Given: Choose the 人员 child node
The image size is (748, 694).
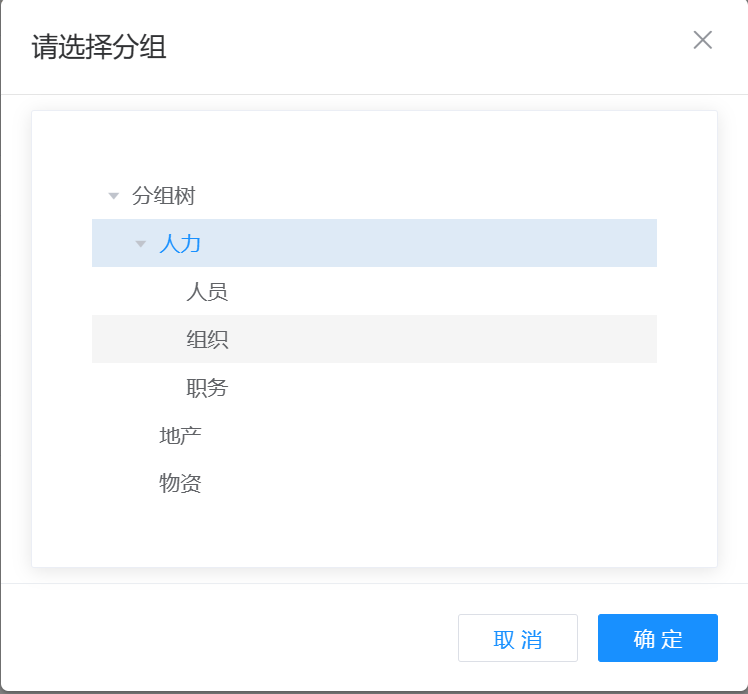Looking at the screenshot, I should tap(207, 292).
